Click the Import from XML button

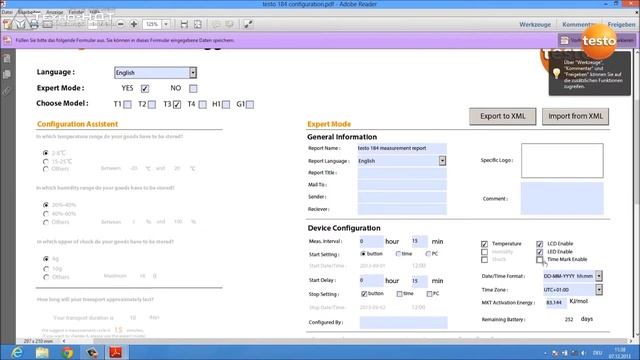pos(576,116)
